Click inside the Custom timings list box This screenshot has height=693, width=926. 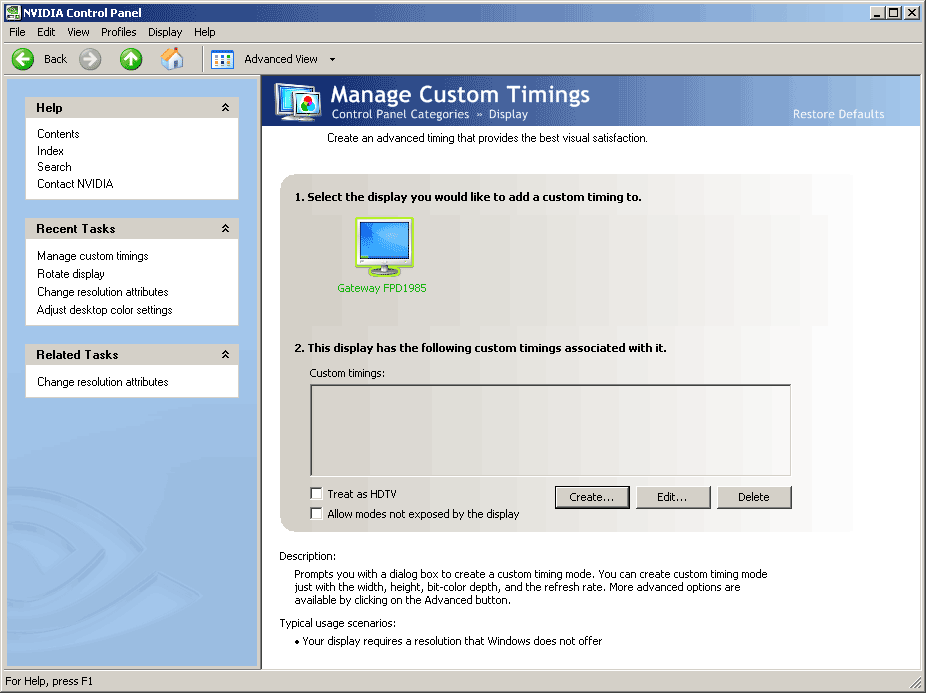click(x=550, y=430)
